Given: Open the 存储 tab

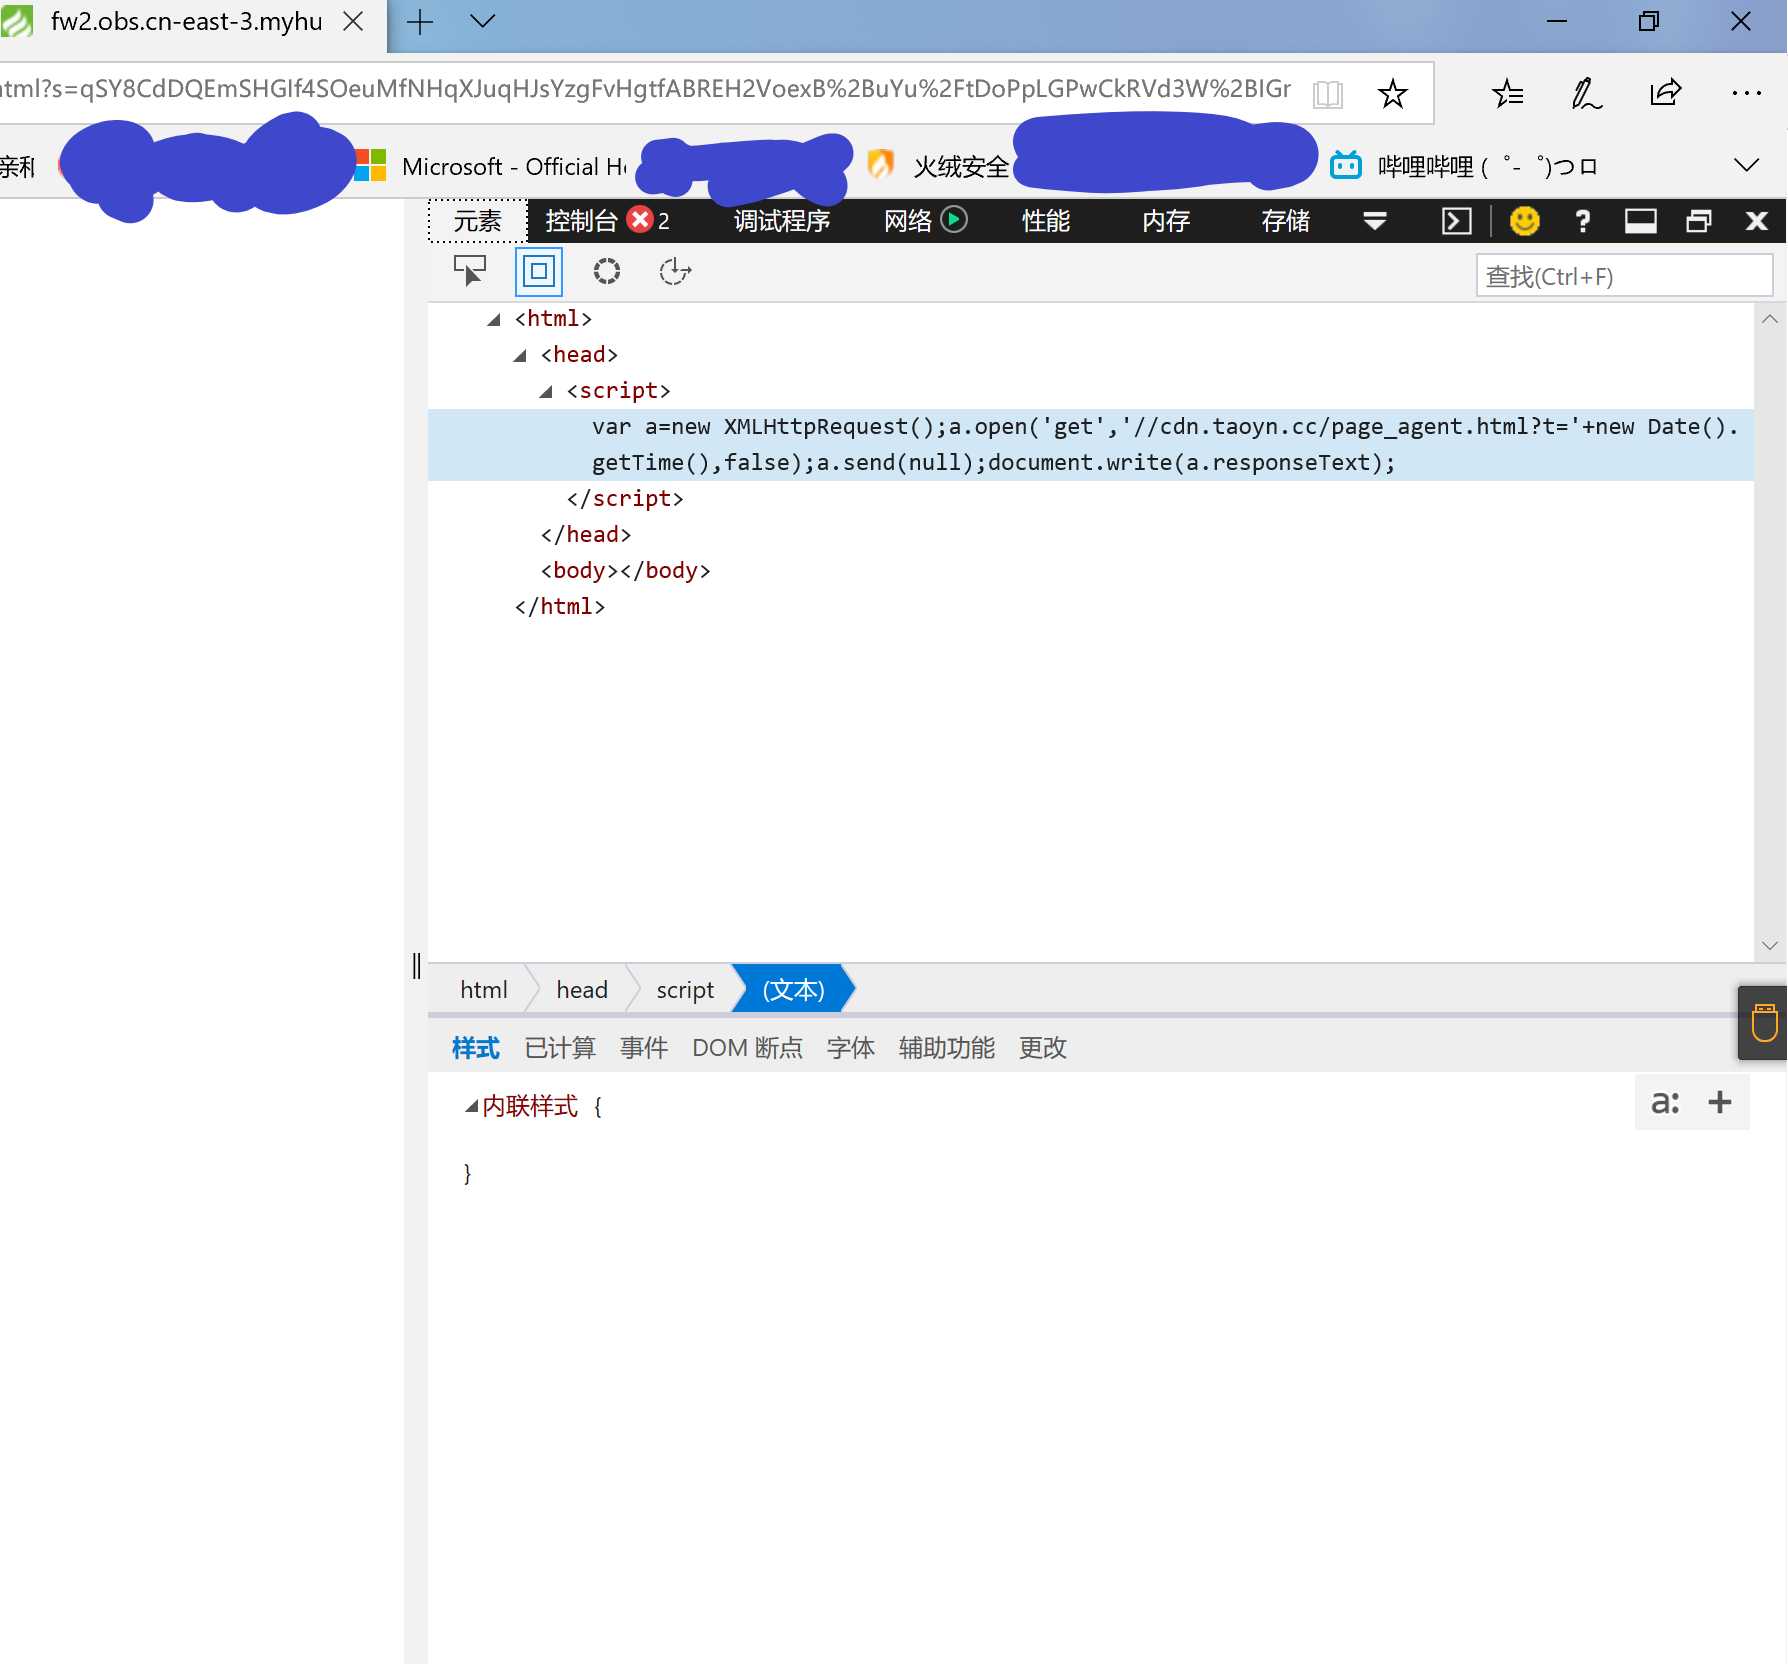Looking at the screenshot, I should coord(1286,221).
